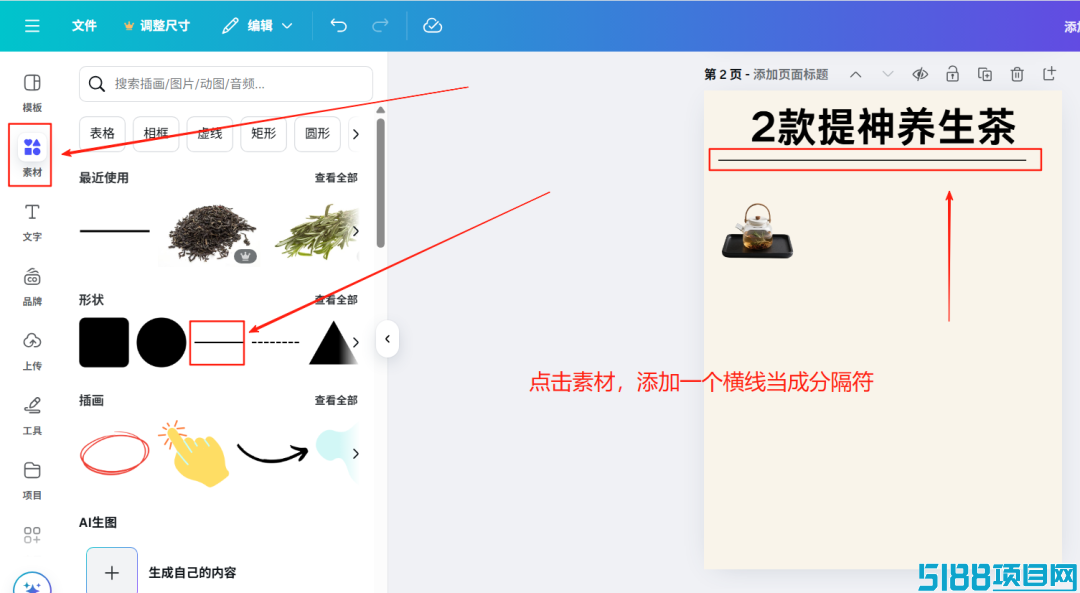The height and width of the screenshot is (593, 1080).
Task: Collapse the side panel with arrow tab
Action: point(387,339)
